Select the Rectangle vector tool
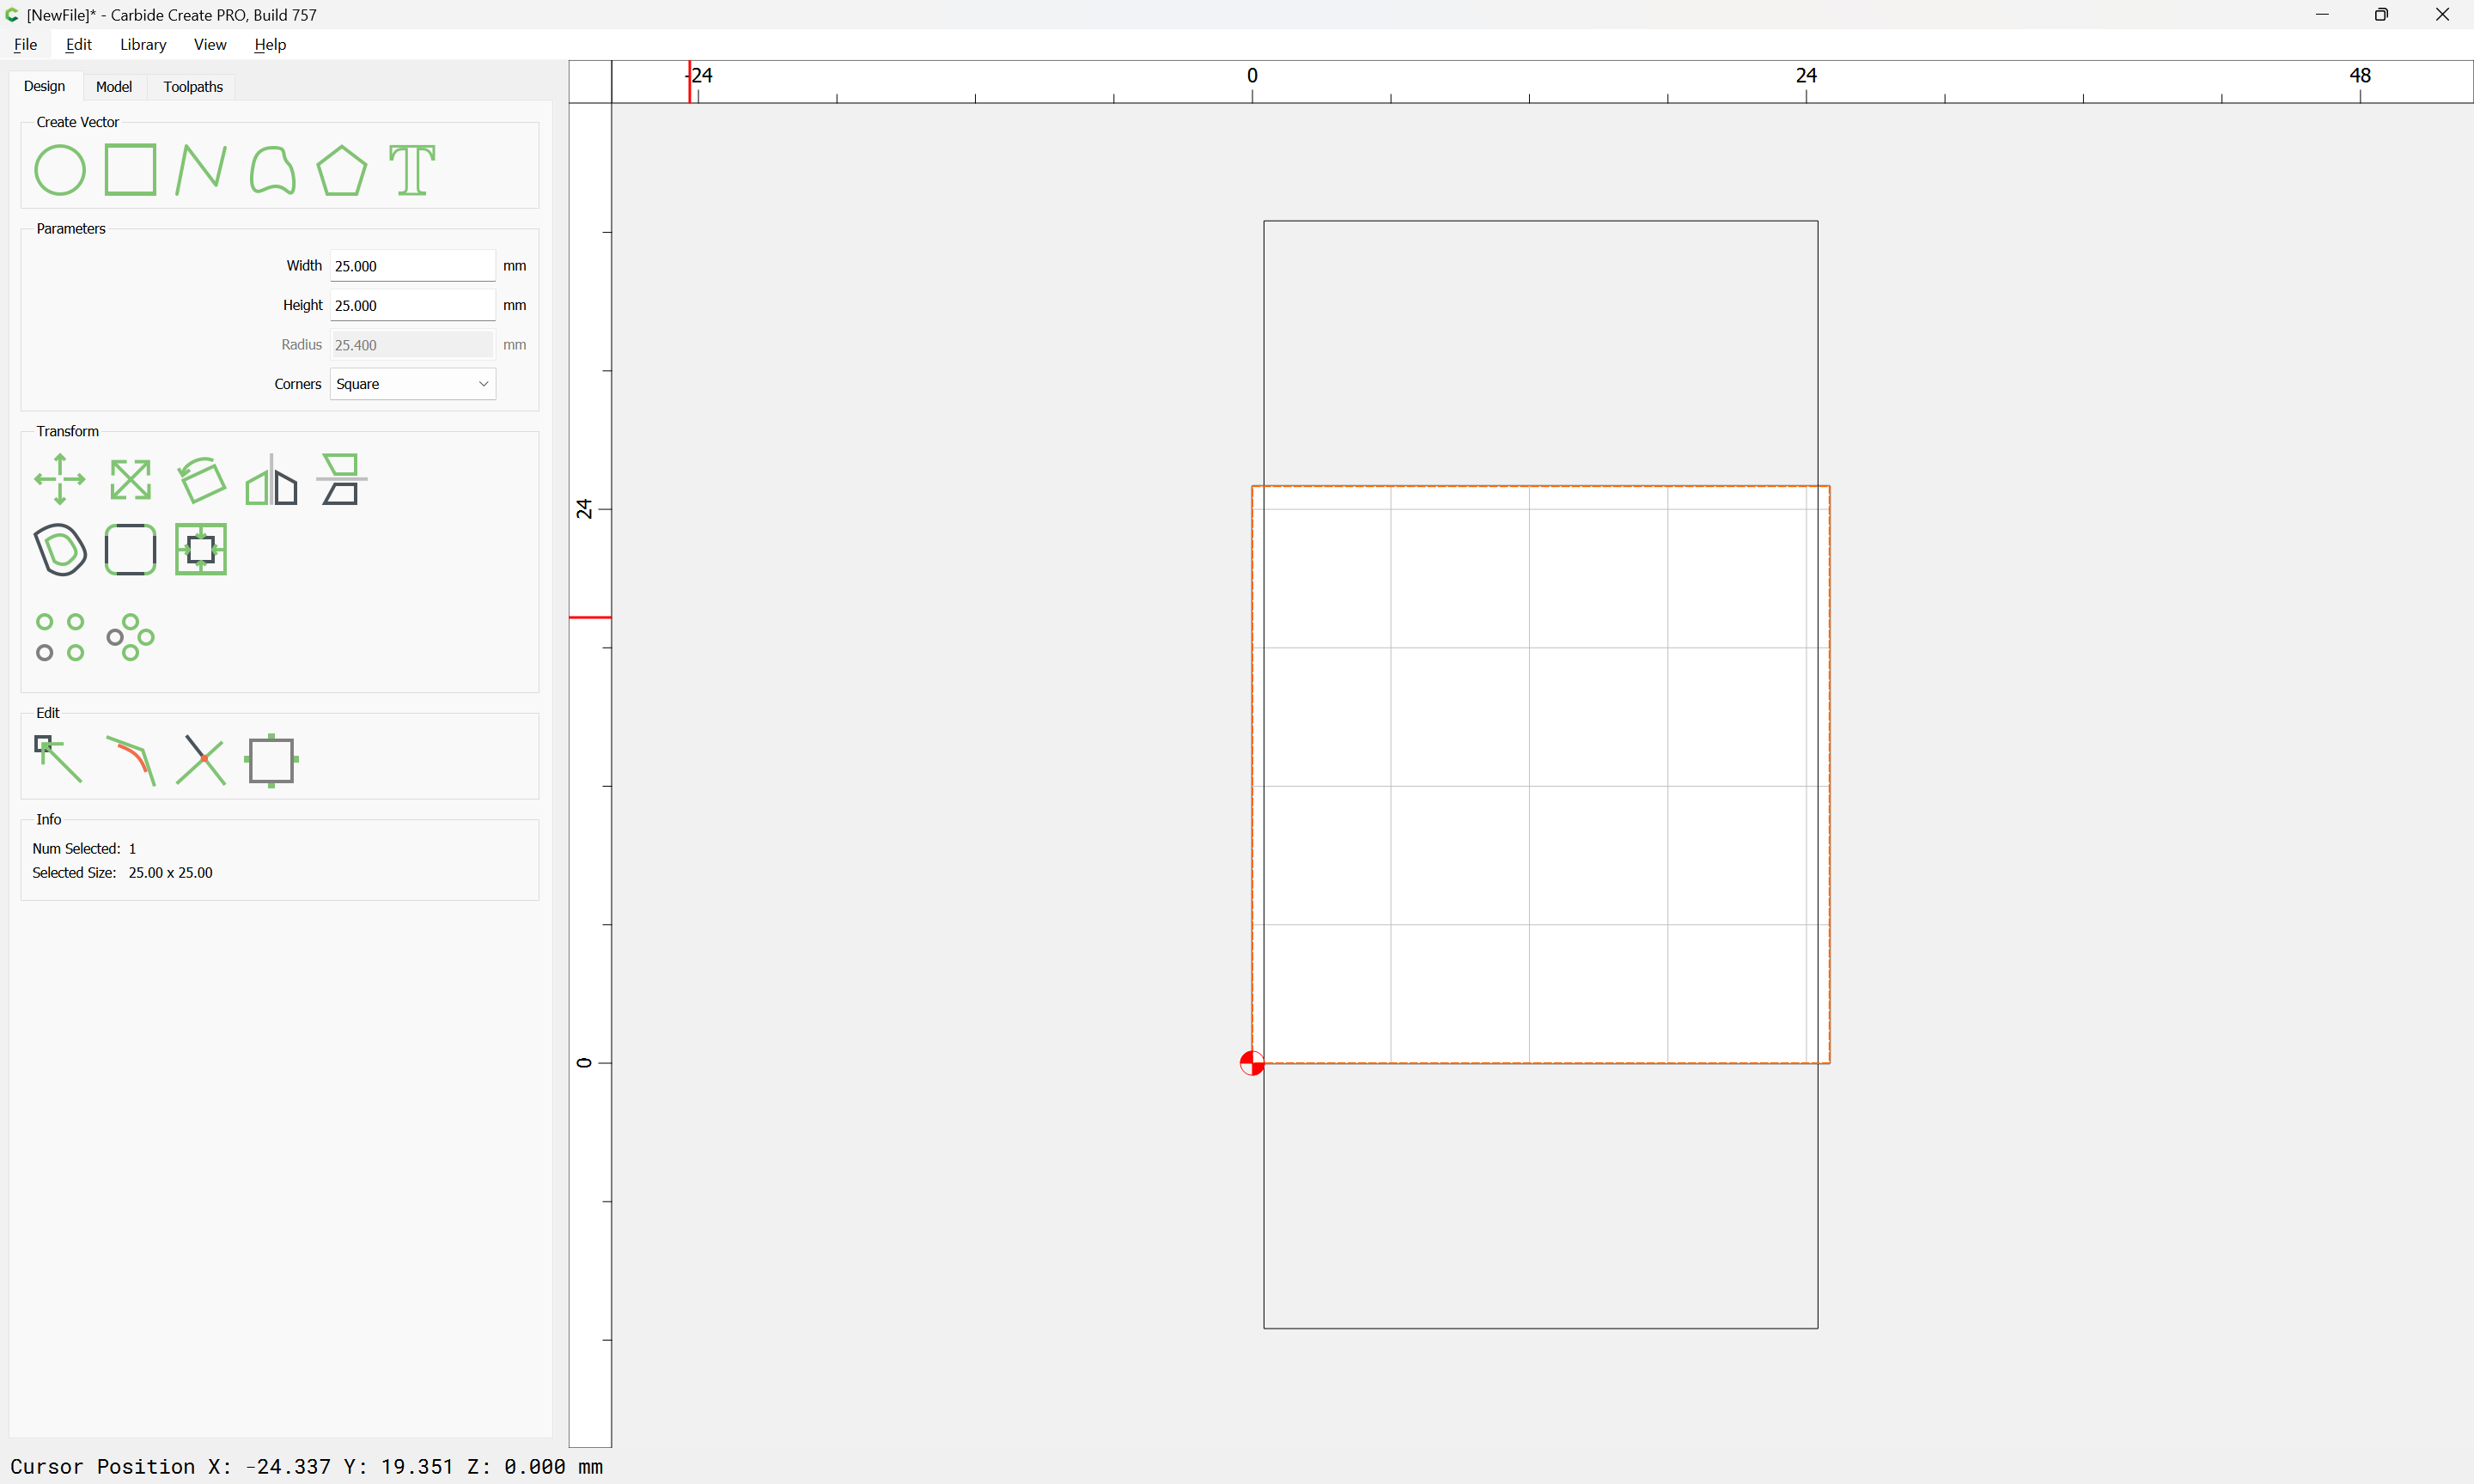This screenshot has width=2474, height=1484. point(131,170)
